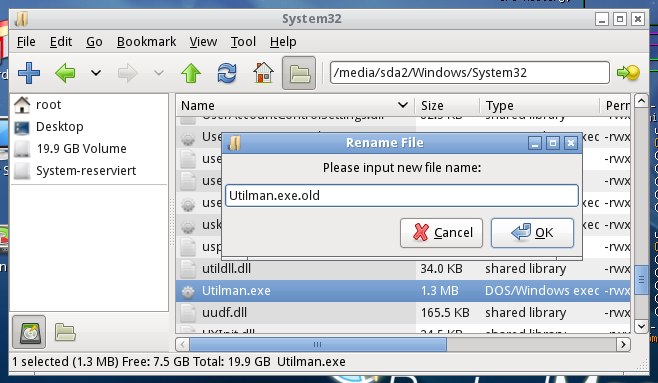This screenshot has width=658, height=383.
Task: Sort by the Type column header
Action: pos(539,105)
